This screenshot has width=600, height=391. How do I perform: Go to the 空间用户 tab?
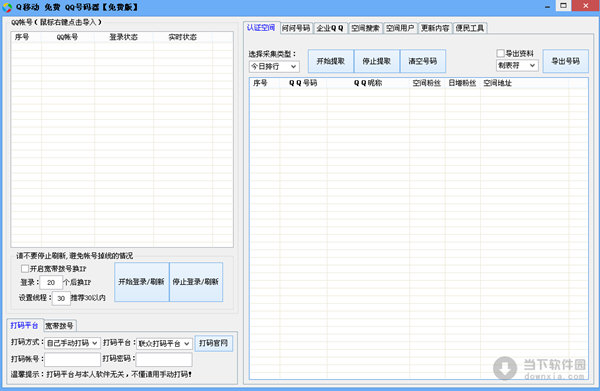tap(400, 28)
